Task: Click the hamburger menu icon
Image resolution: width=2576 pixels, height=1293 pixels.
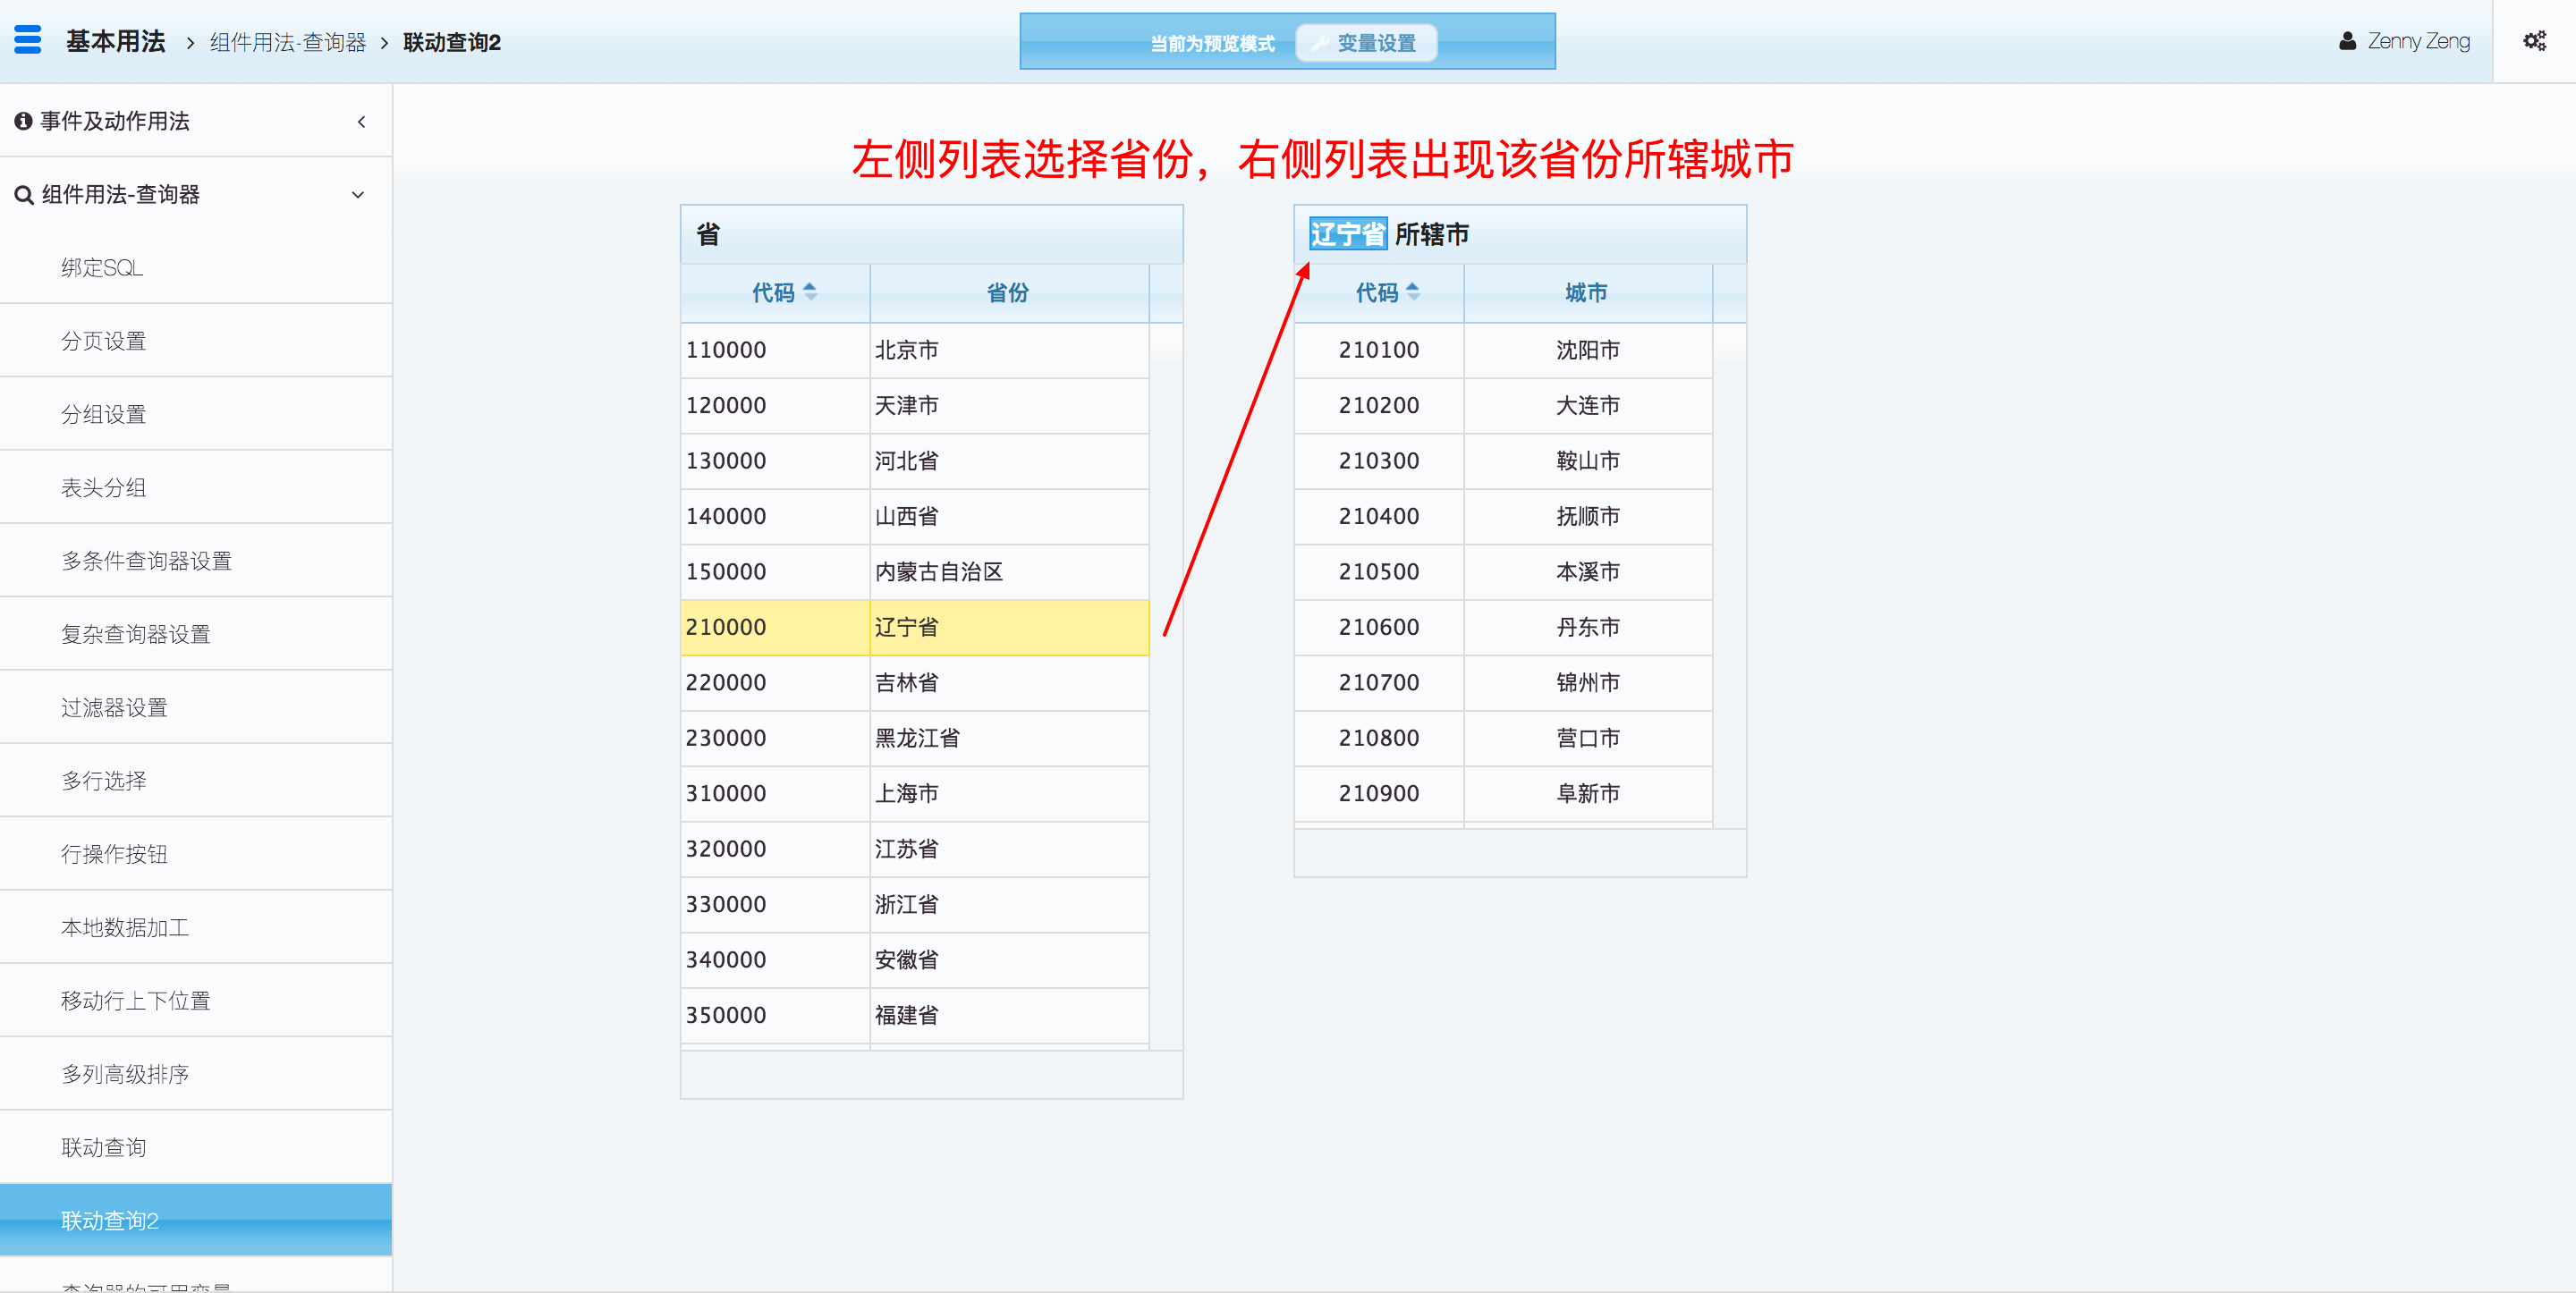Action: [x=28, y=40]
